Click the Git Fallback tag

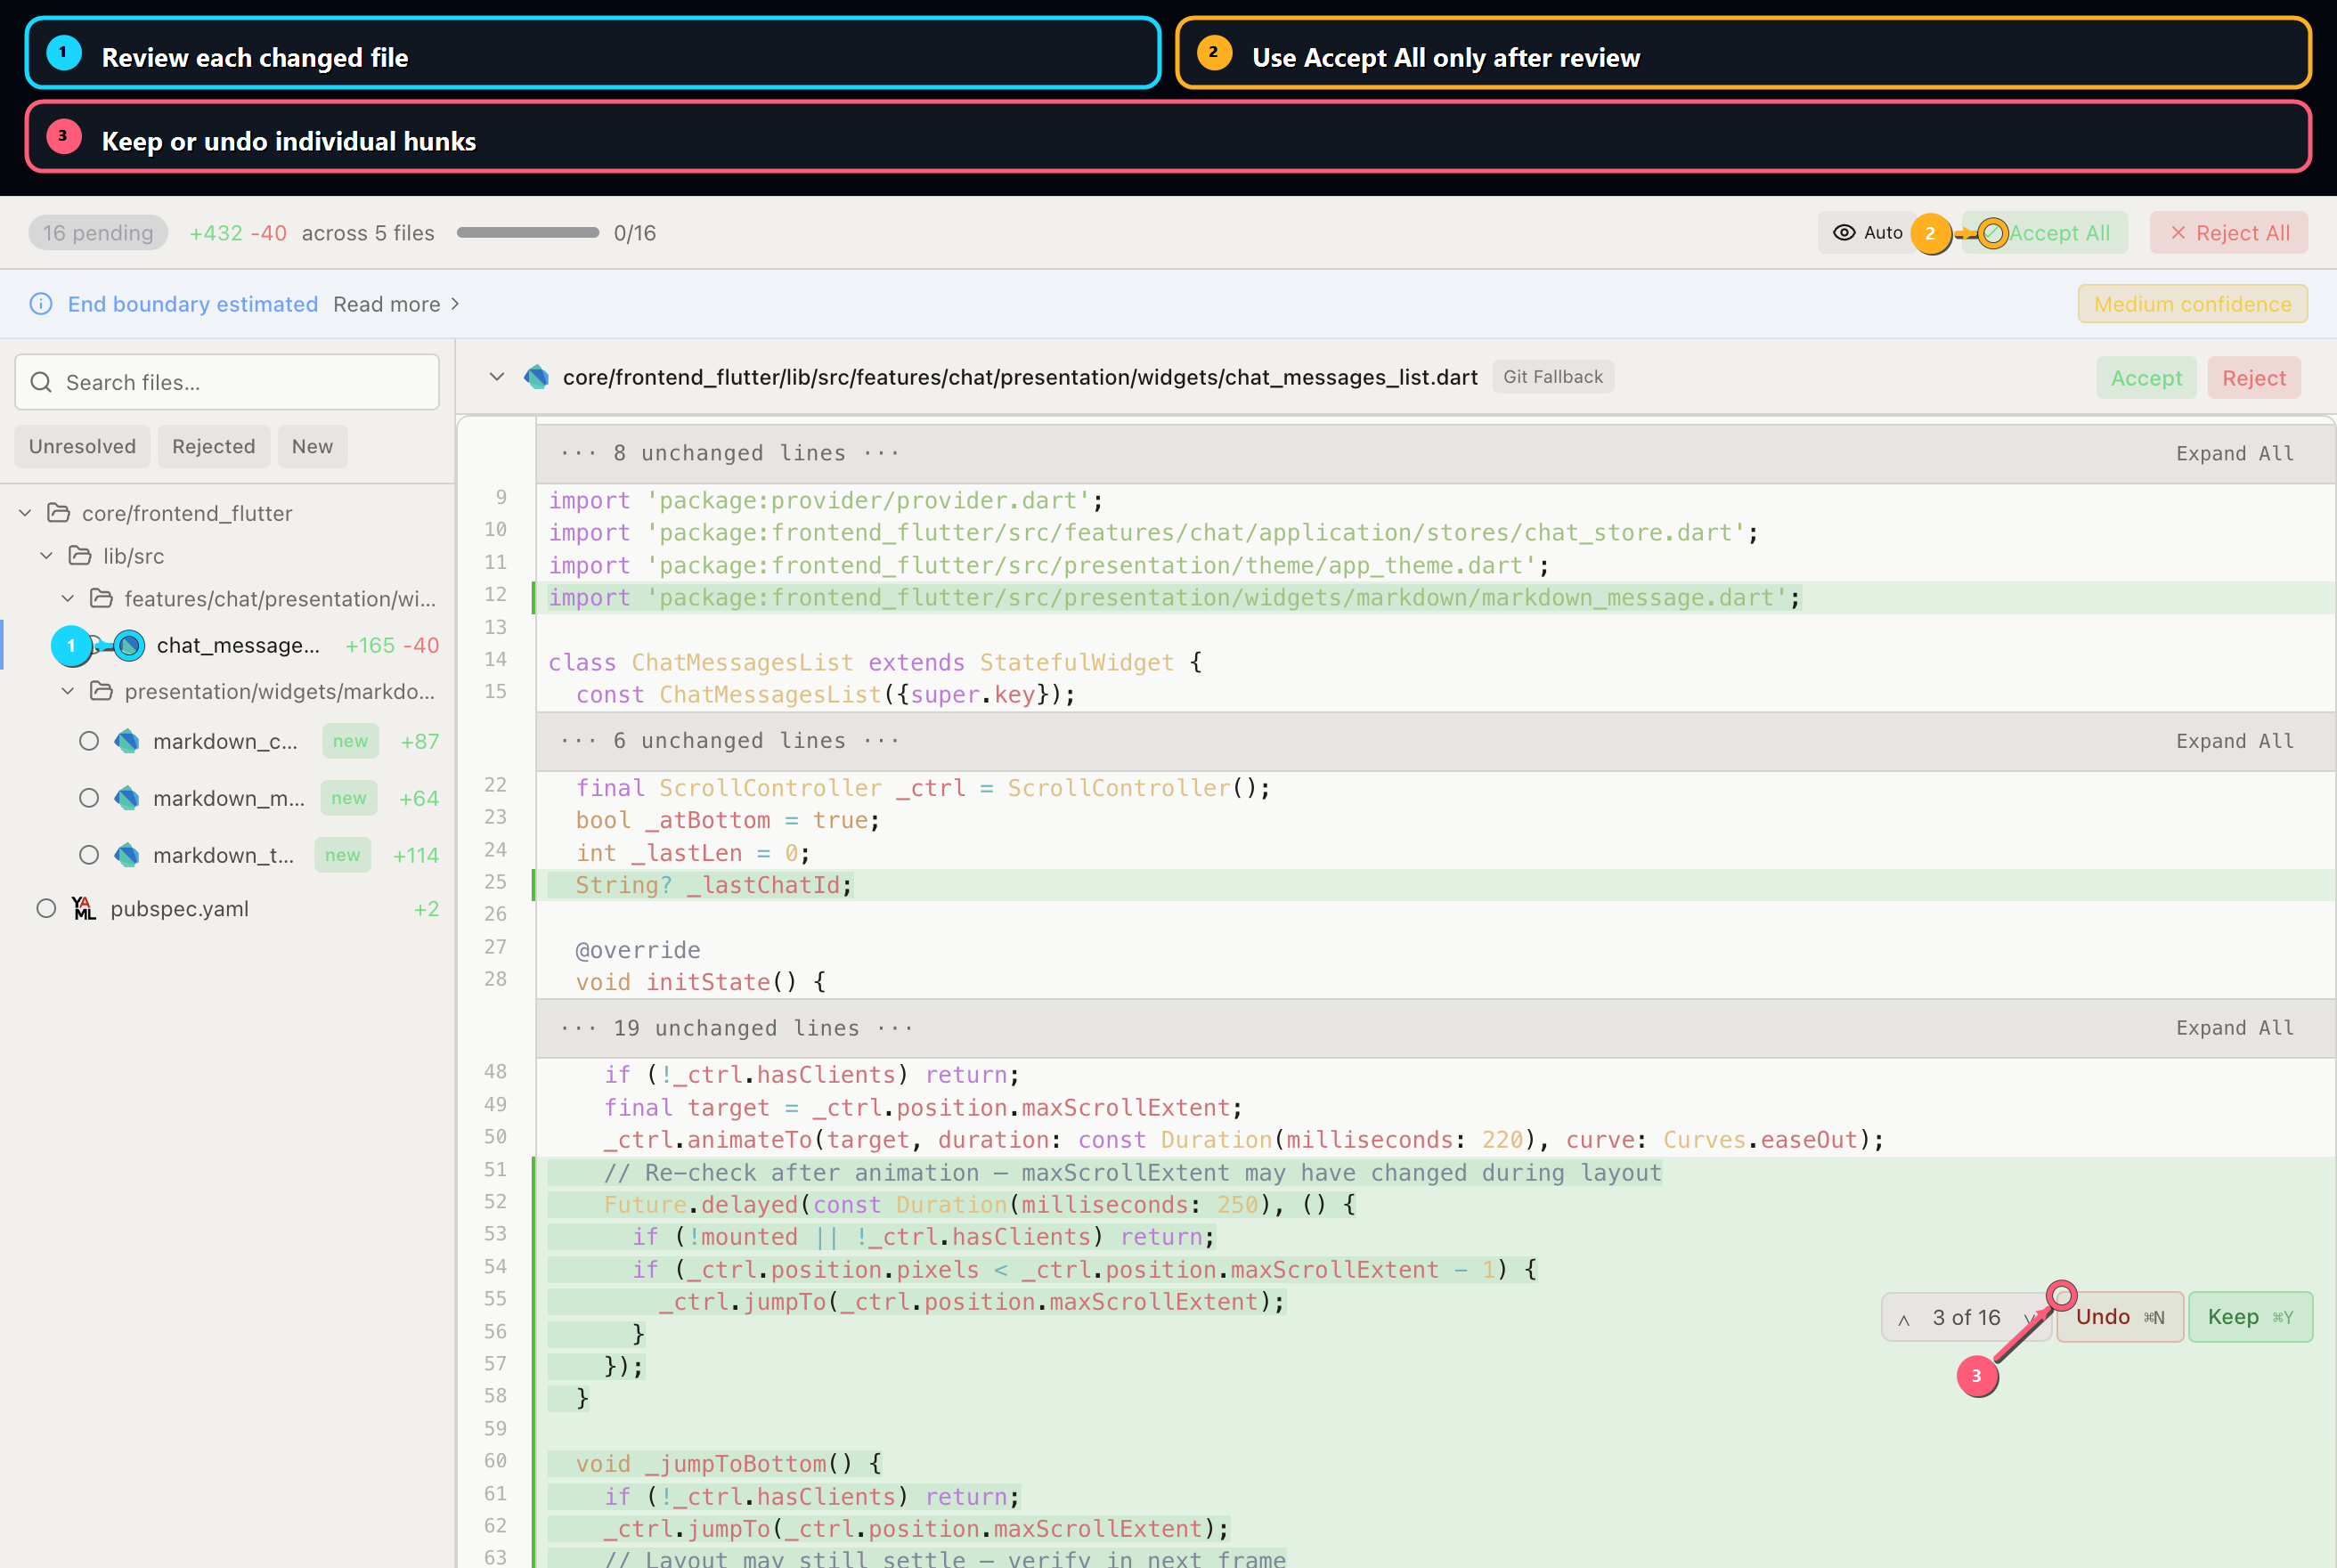click(1553, 377)
